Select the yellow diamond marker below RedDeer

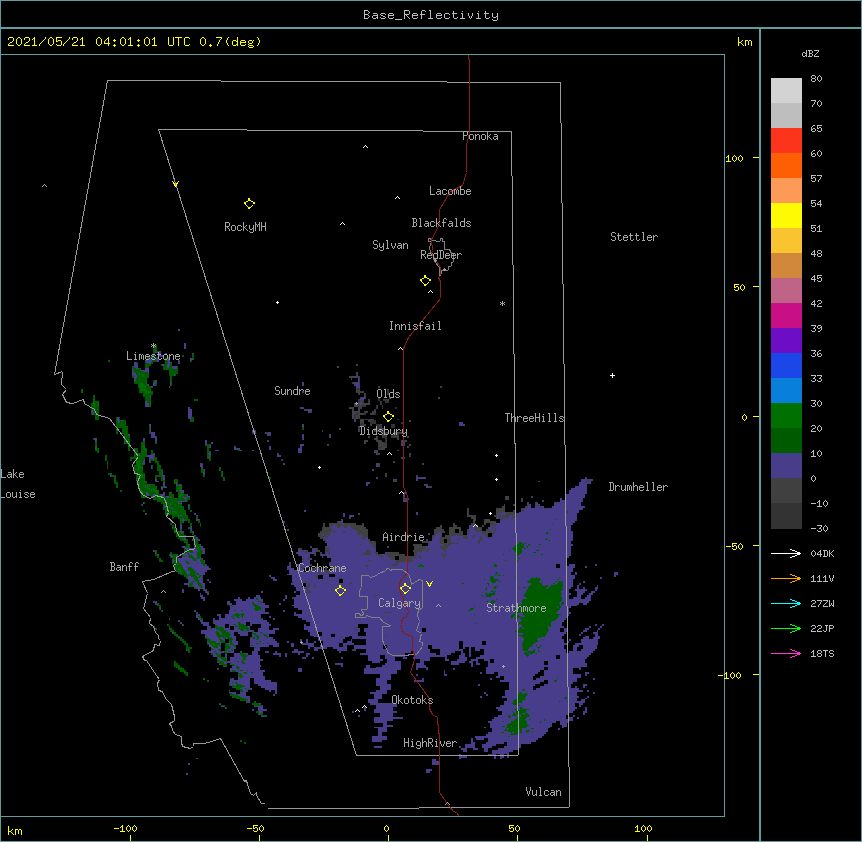tap(426, 281)
